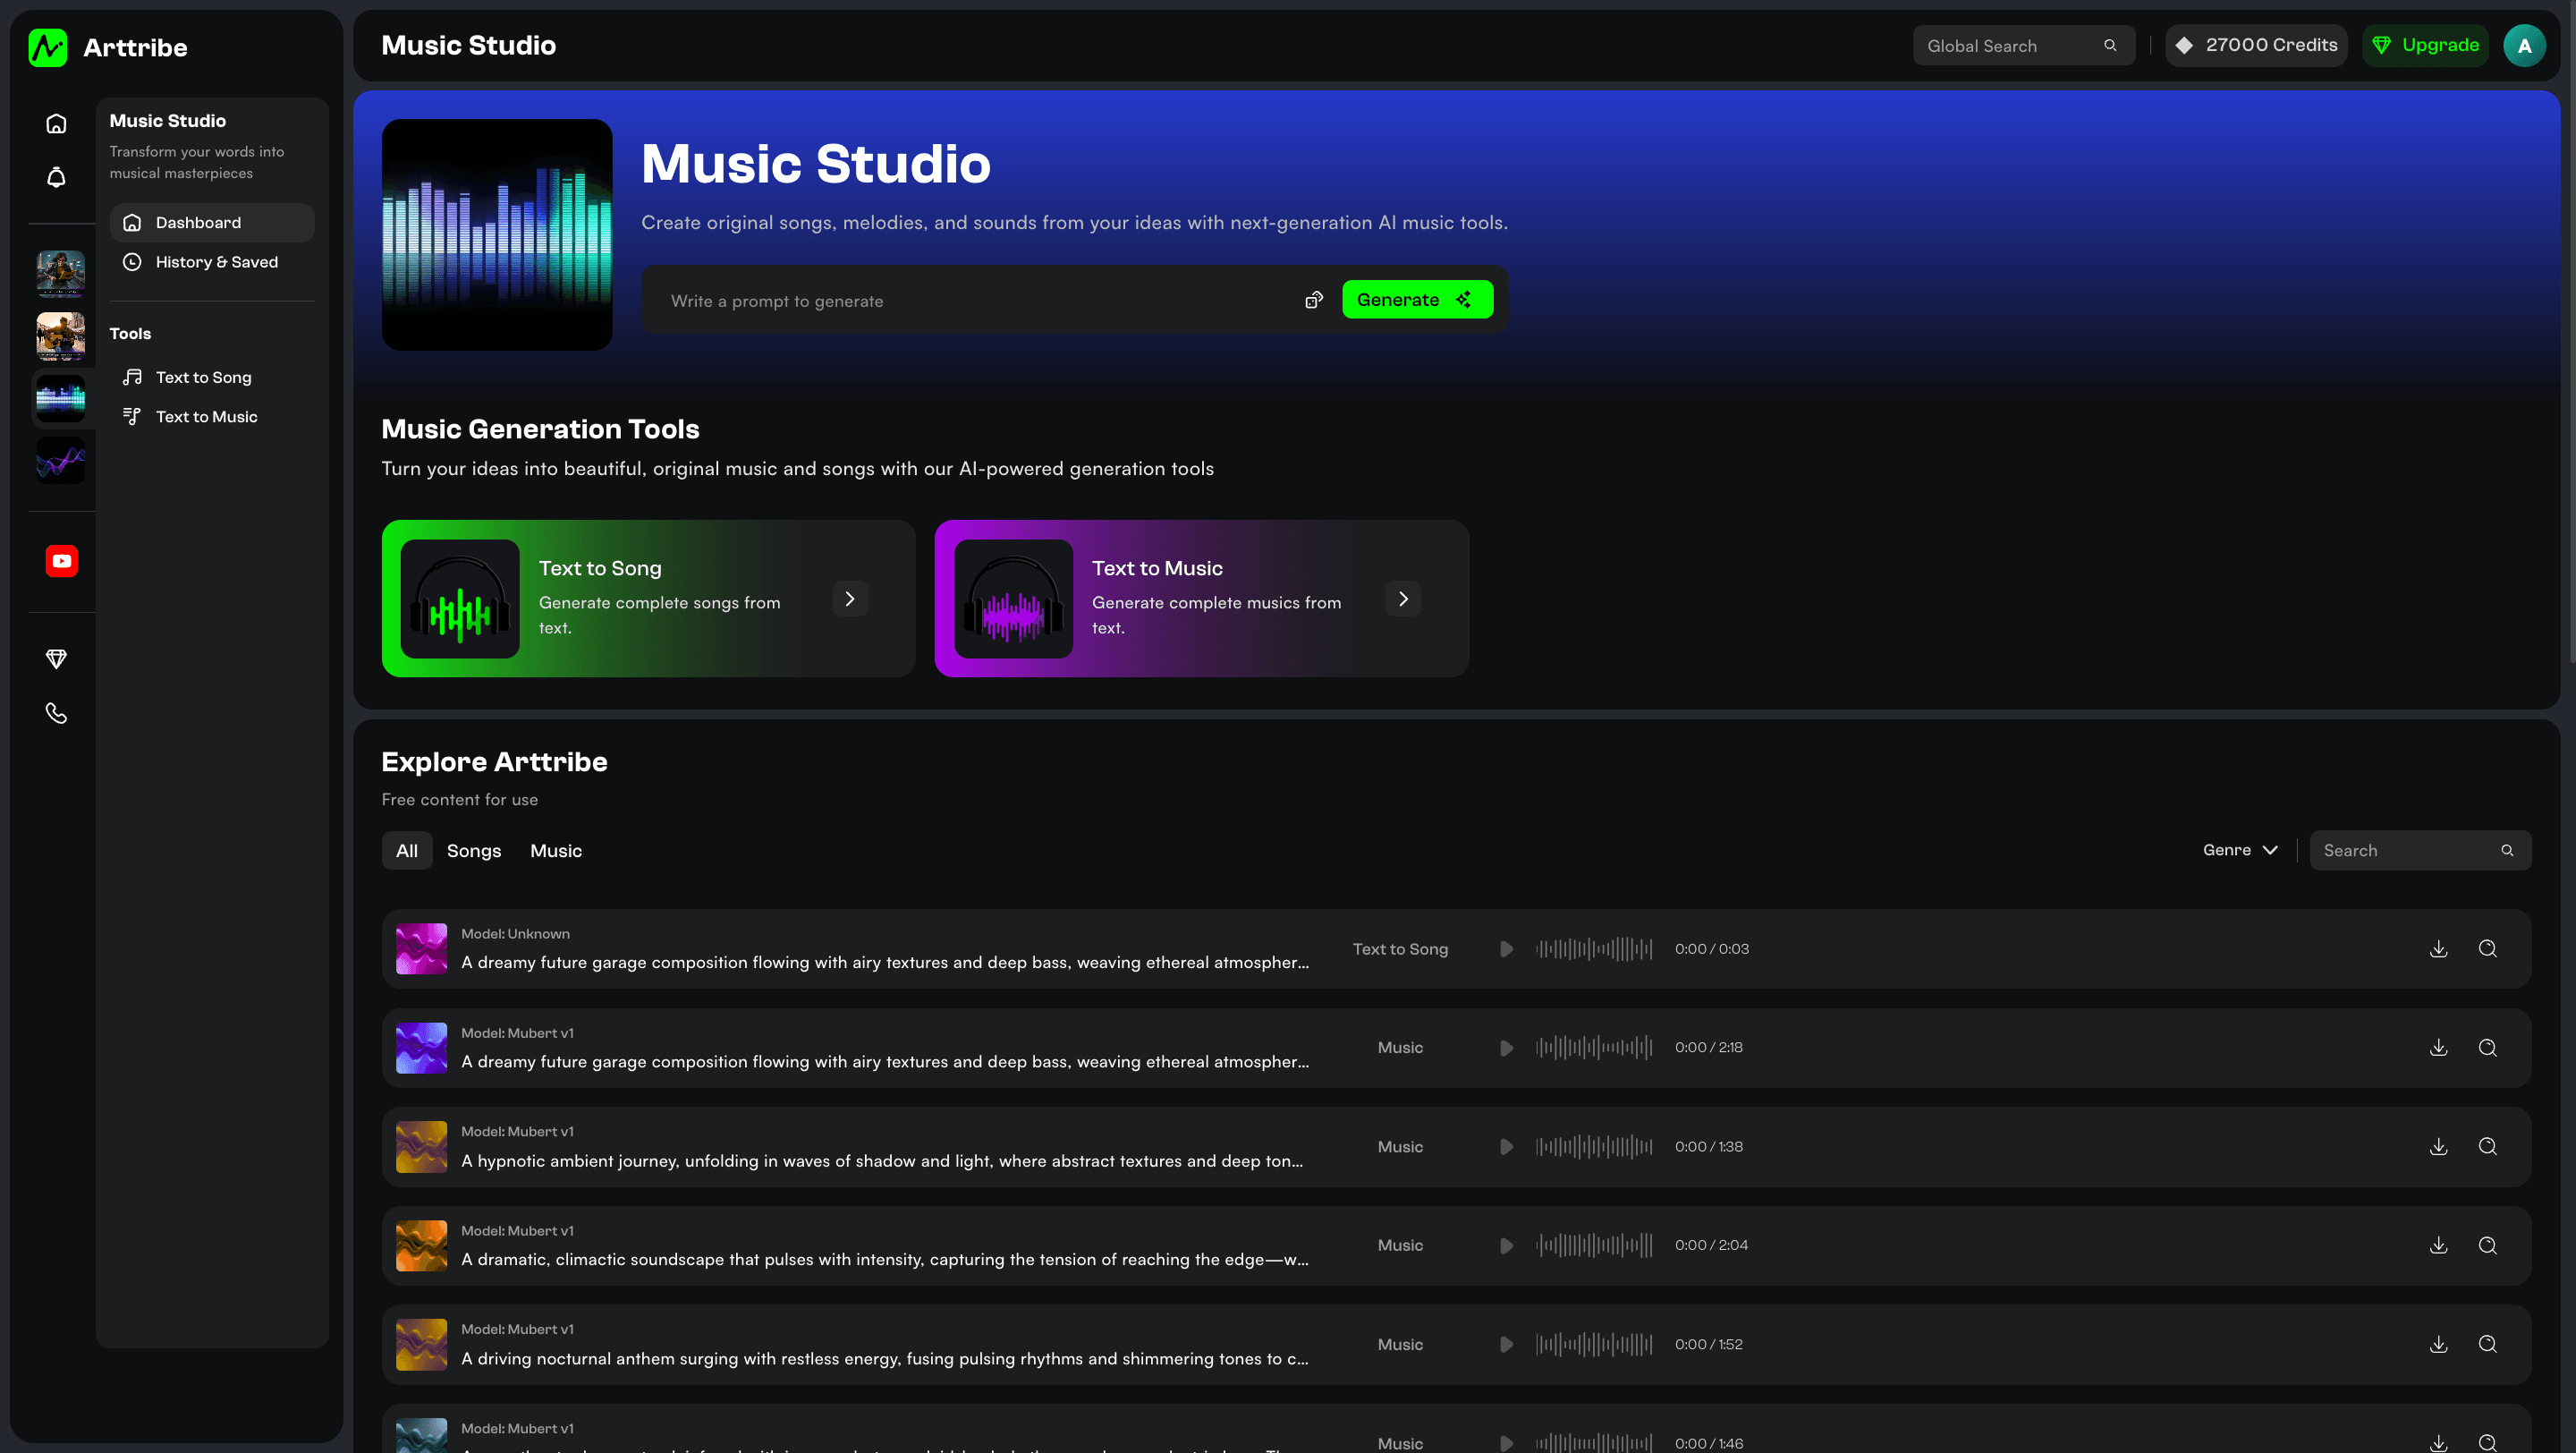2576x1453 pixels.
Task: Click the Explore search magnifier icon
Action: (x=2507, y=851)
